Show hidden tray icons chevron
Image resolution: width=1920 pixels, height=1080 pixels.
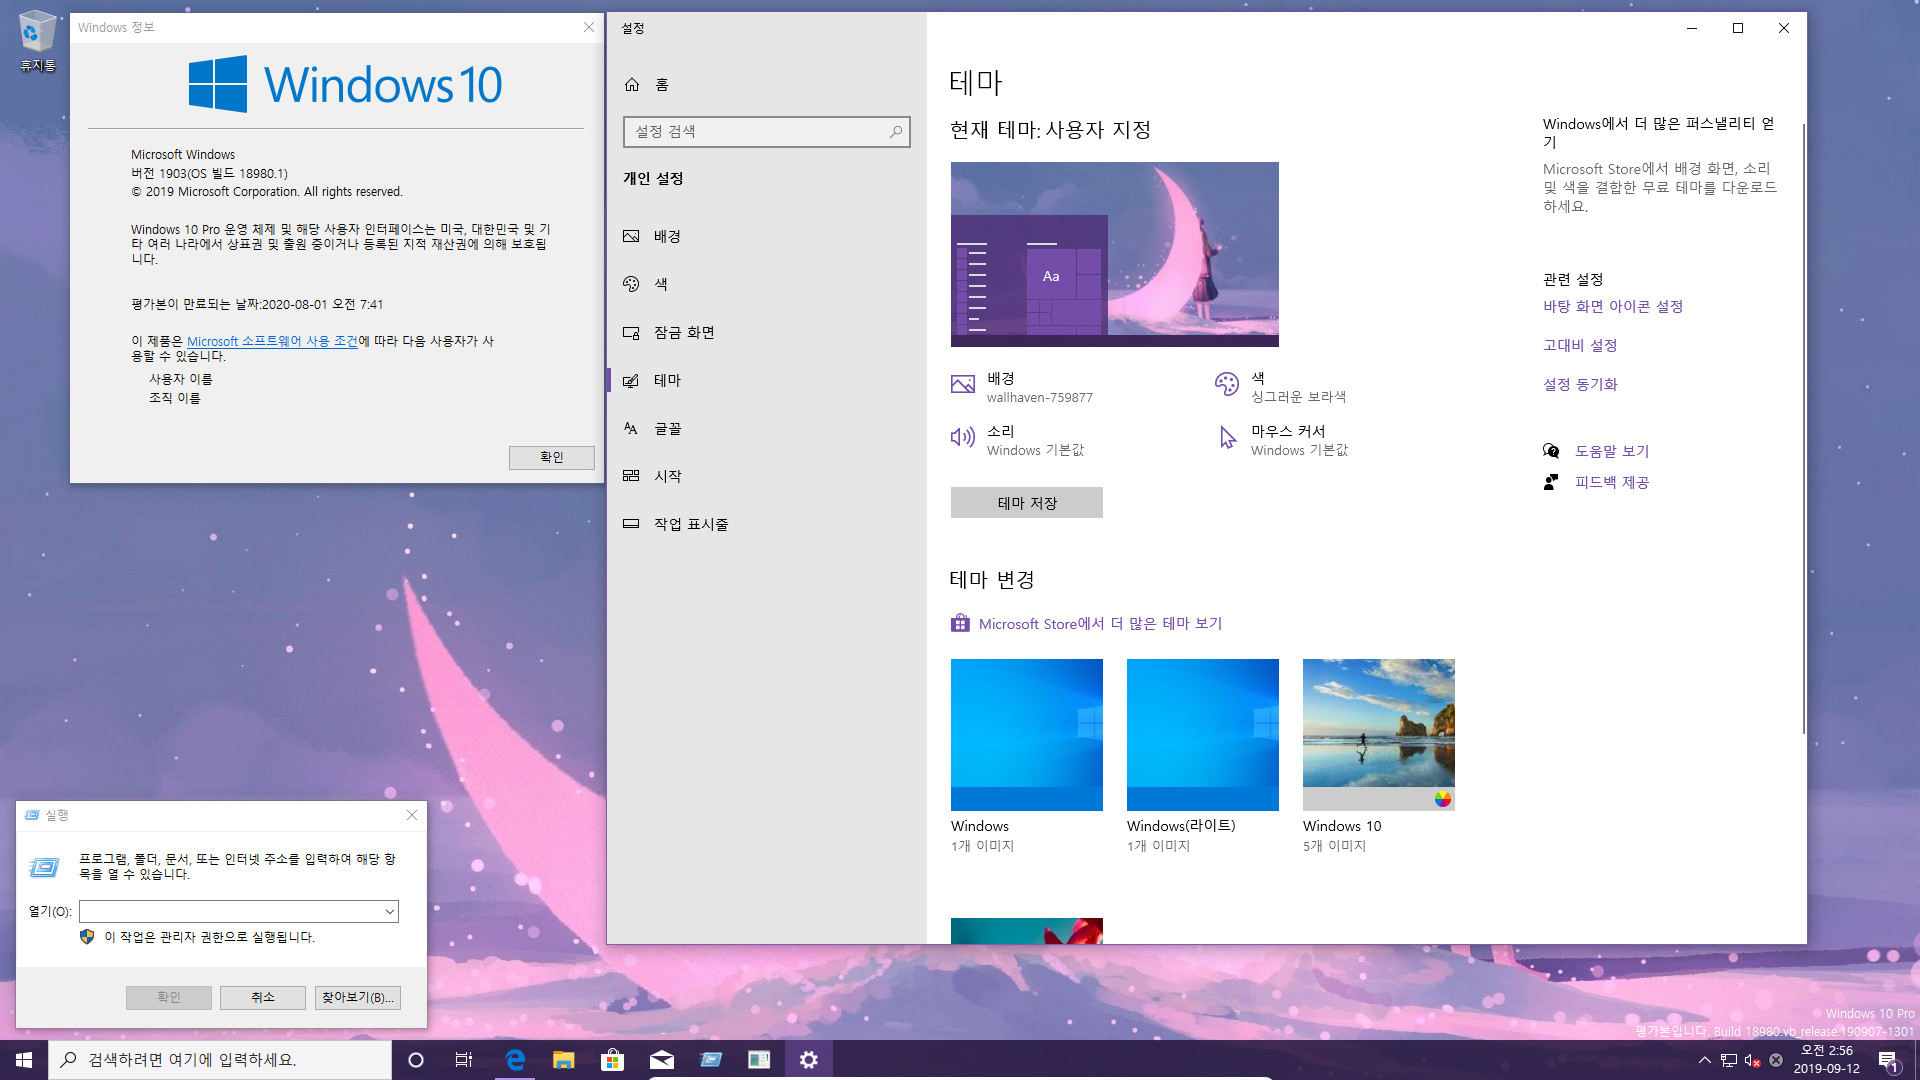click(1704, 1060)
